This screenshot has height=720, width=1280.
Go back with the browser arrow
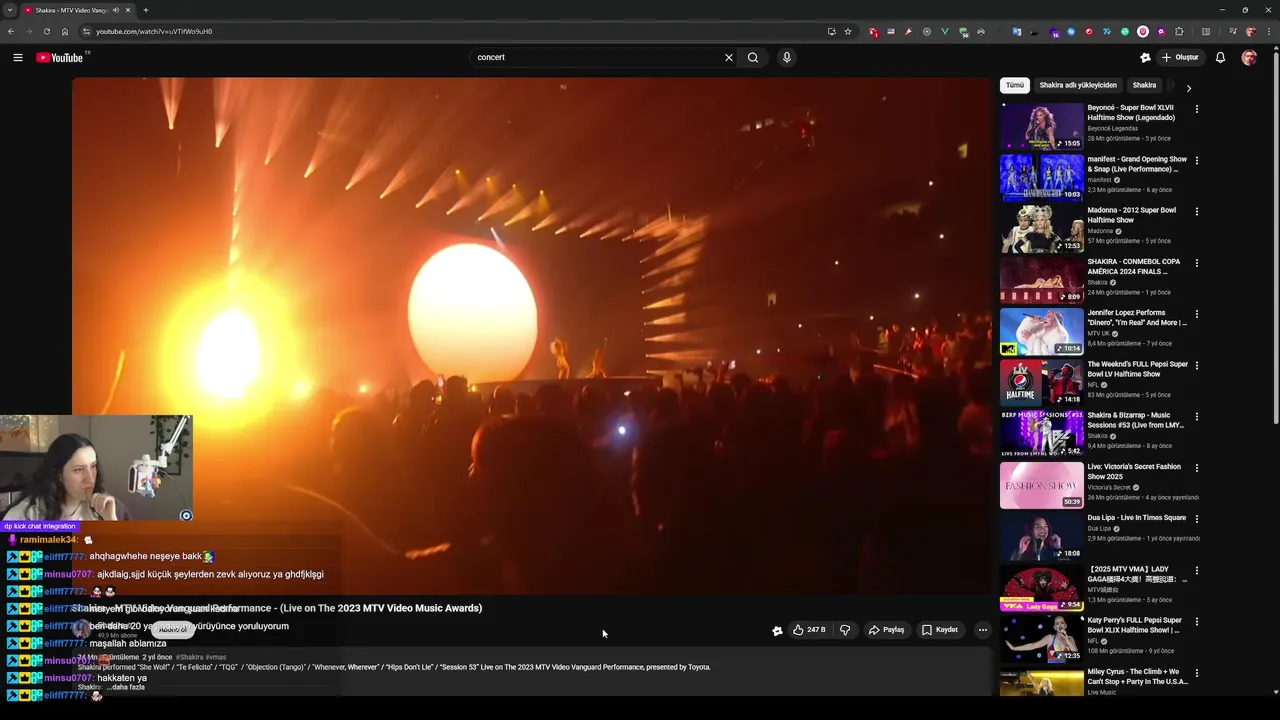tap(10, 31)
